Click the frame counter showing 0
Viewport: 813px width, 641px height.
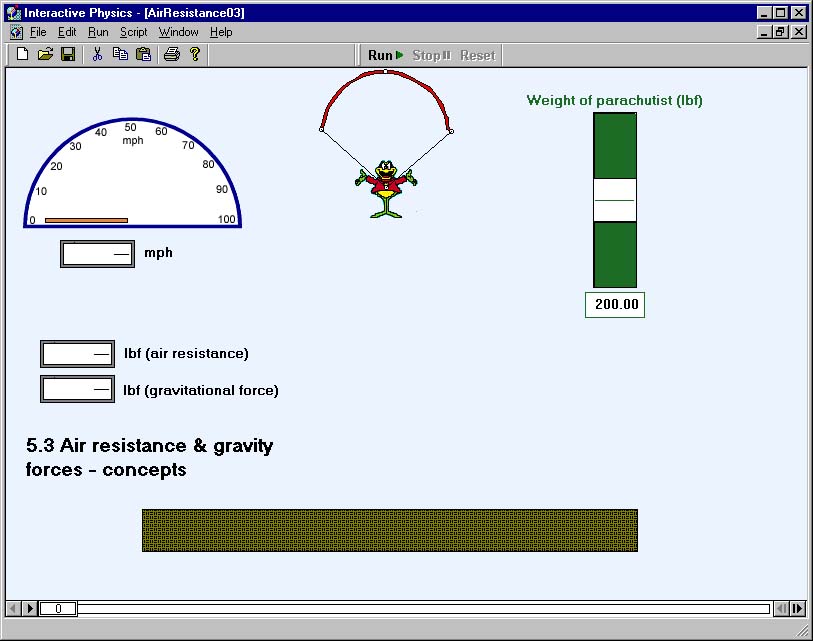[x=58, y=608]
